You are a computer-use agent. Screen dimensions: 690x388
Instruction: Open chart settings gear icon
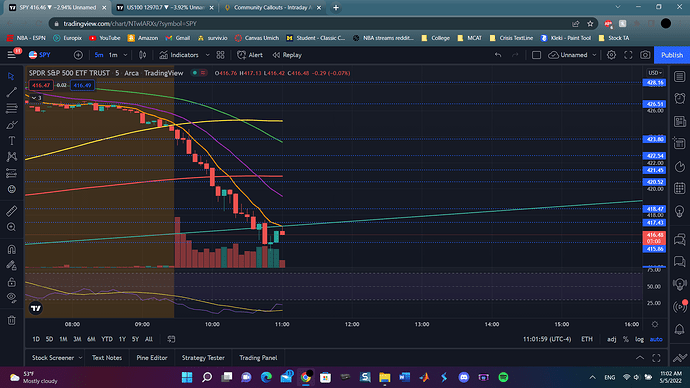611,55
